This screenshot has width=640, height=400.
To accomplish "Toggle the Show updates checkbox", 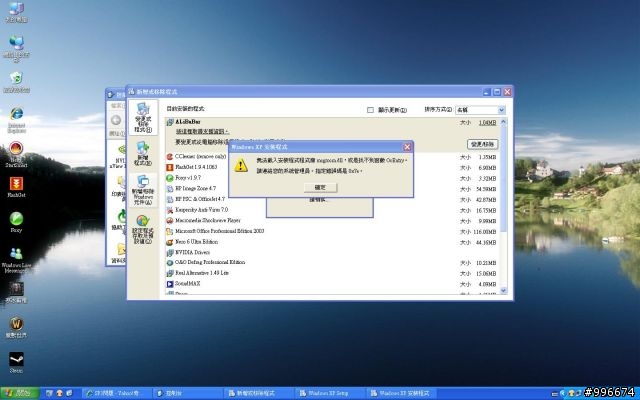I will click(370, 110).
